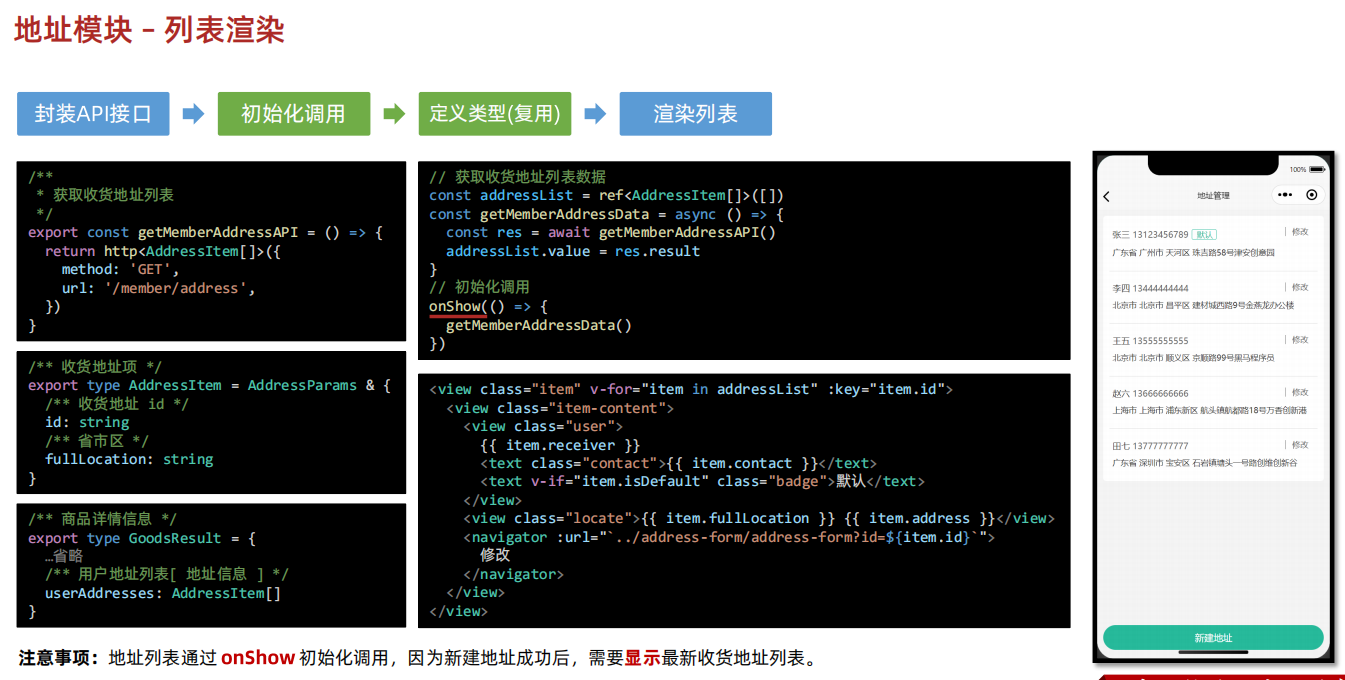Click the getMemberAddressAPI export line
Screen dimensions: 1345x680
205,232
